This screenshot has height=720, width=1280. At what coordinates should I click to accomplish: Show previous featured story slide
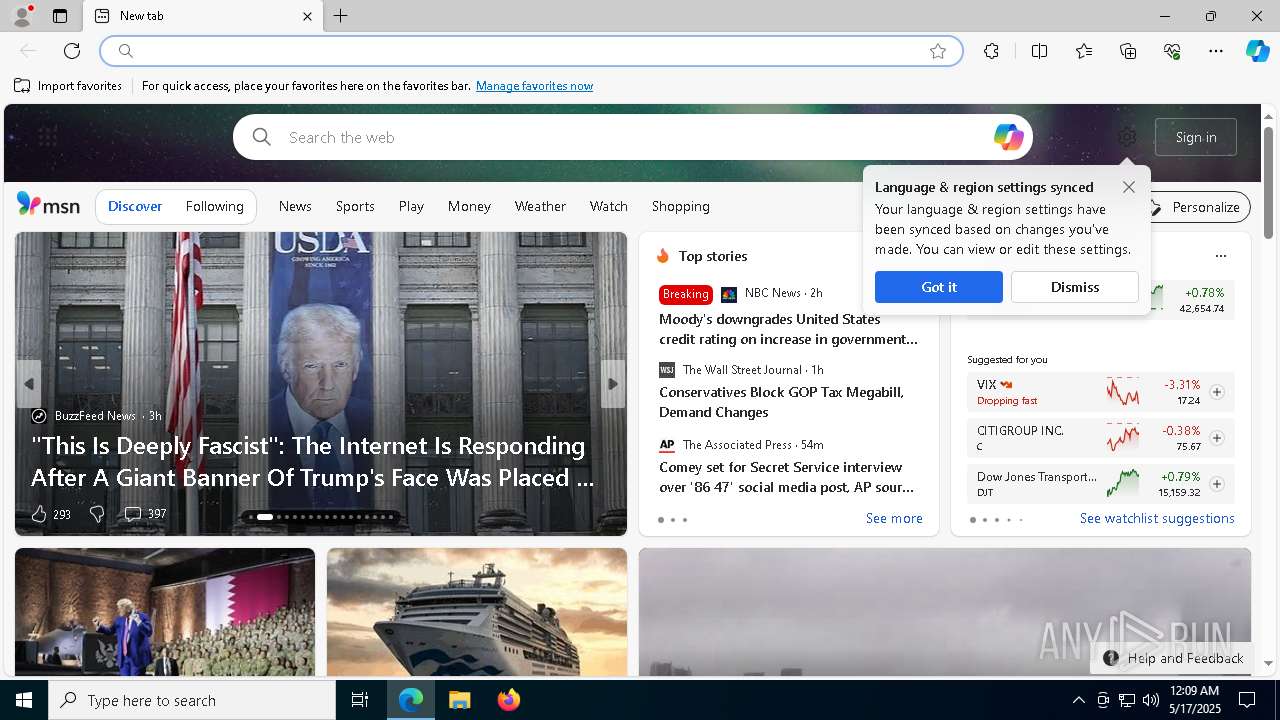28,384
